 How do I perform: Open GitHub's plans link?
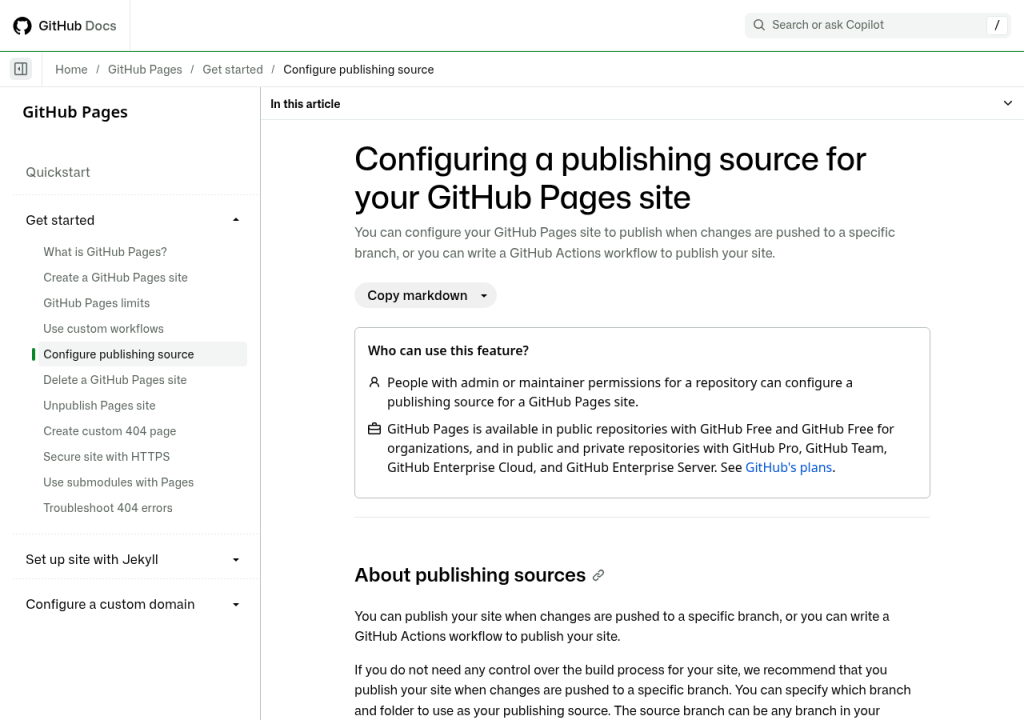pyautogui.click(x=788, y=467)
